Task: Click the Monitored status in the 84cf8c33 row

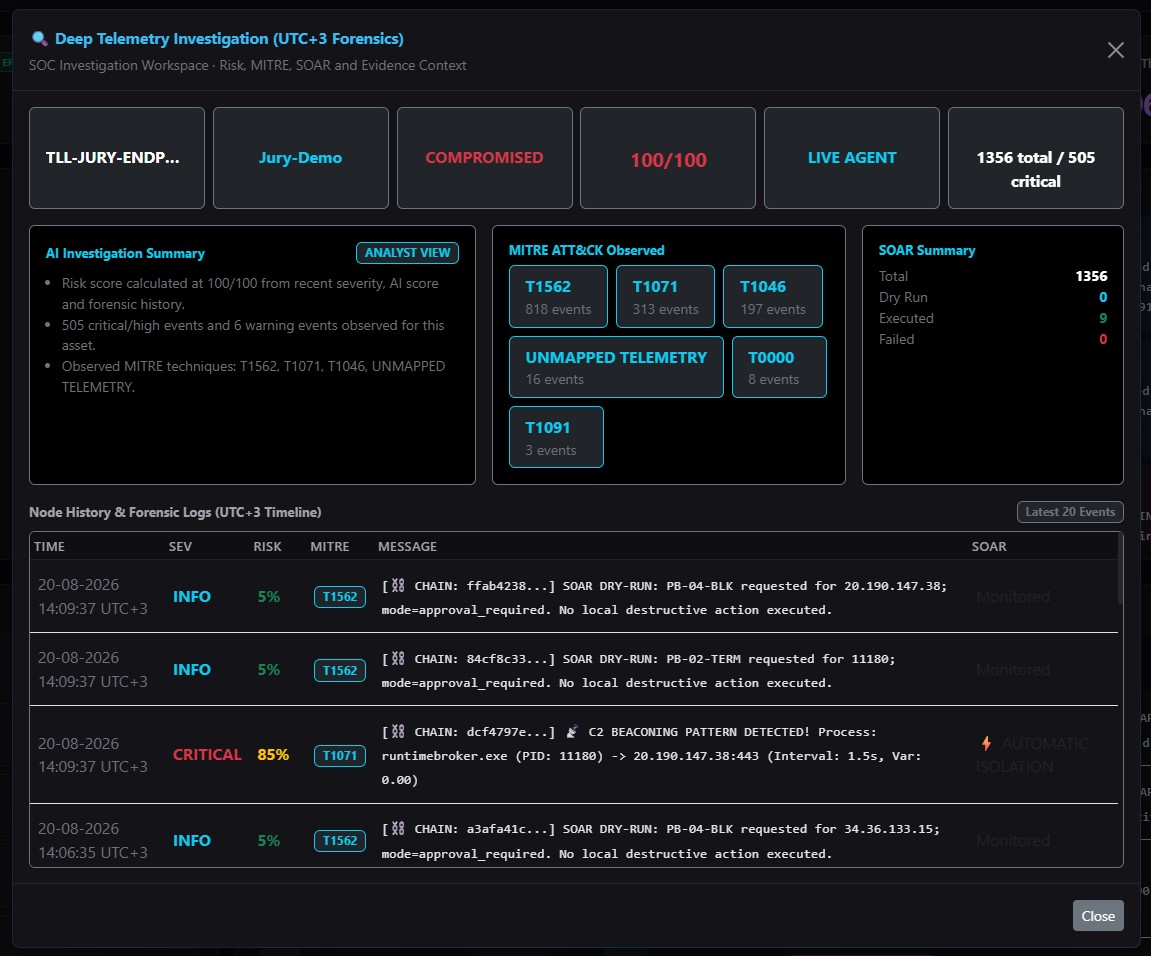Action: [1012, 670]
